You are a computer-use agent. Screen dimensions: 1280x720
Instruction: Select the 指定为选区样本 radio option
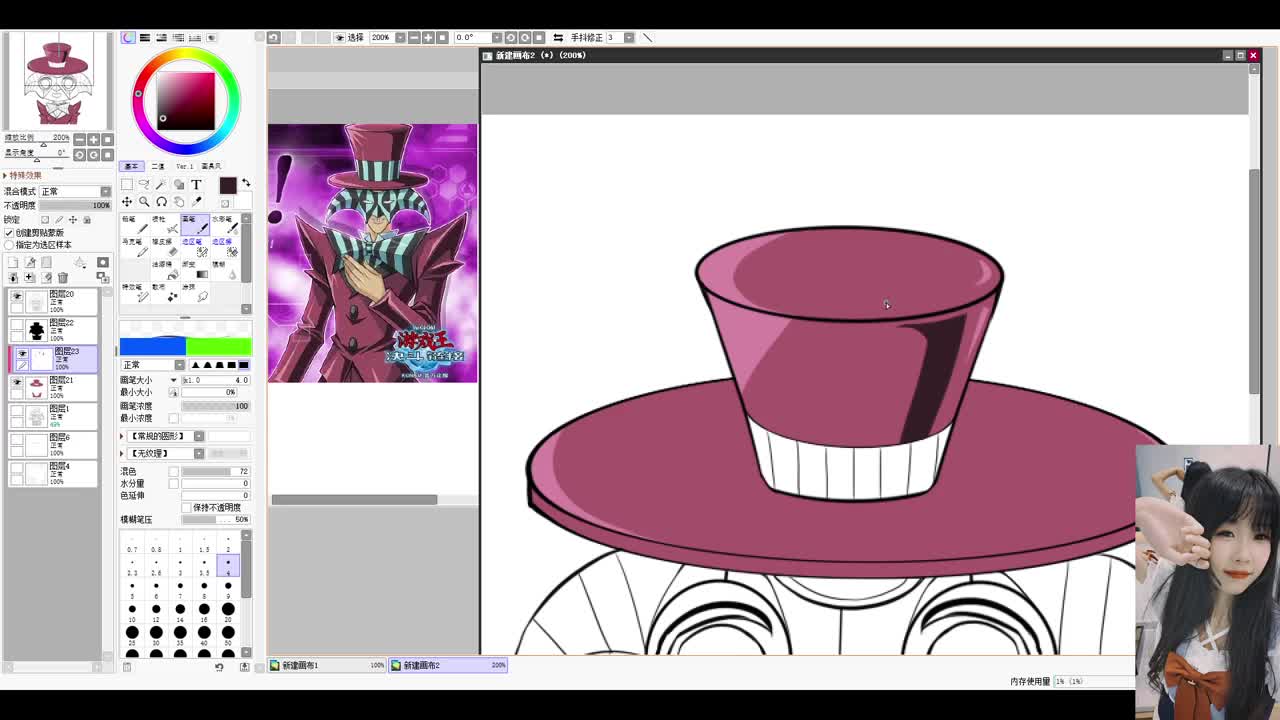[9, 245]
